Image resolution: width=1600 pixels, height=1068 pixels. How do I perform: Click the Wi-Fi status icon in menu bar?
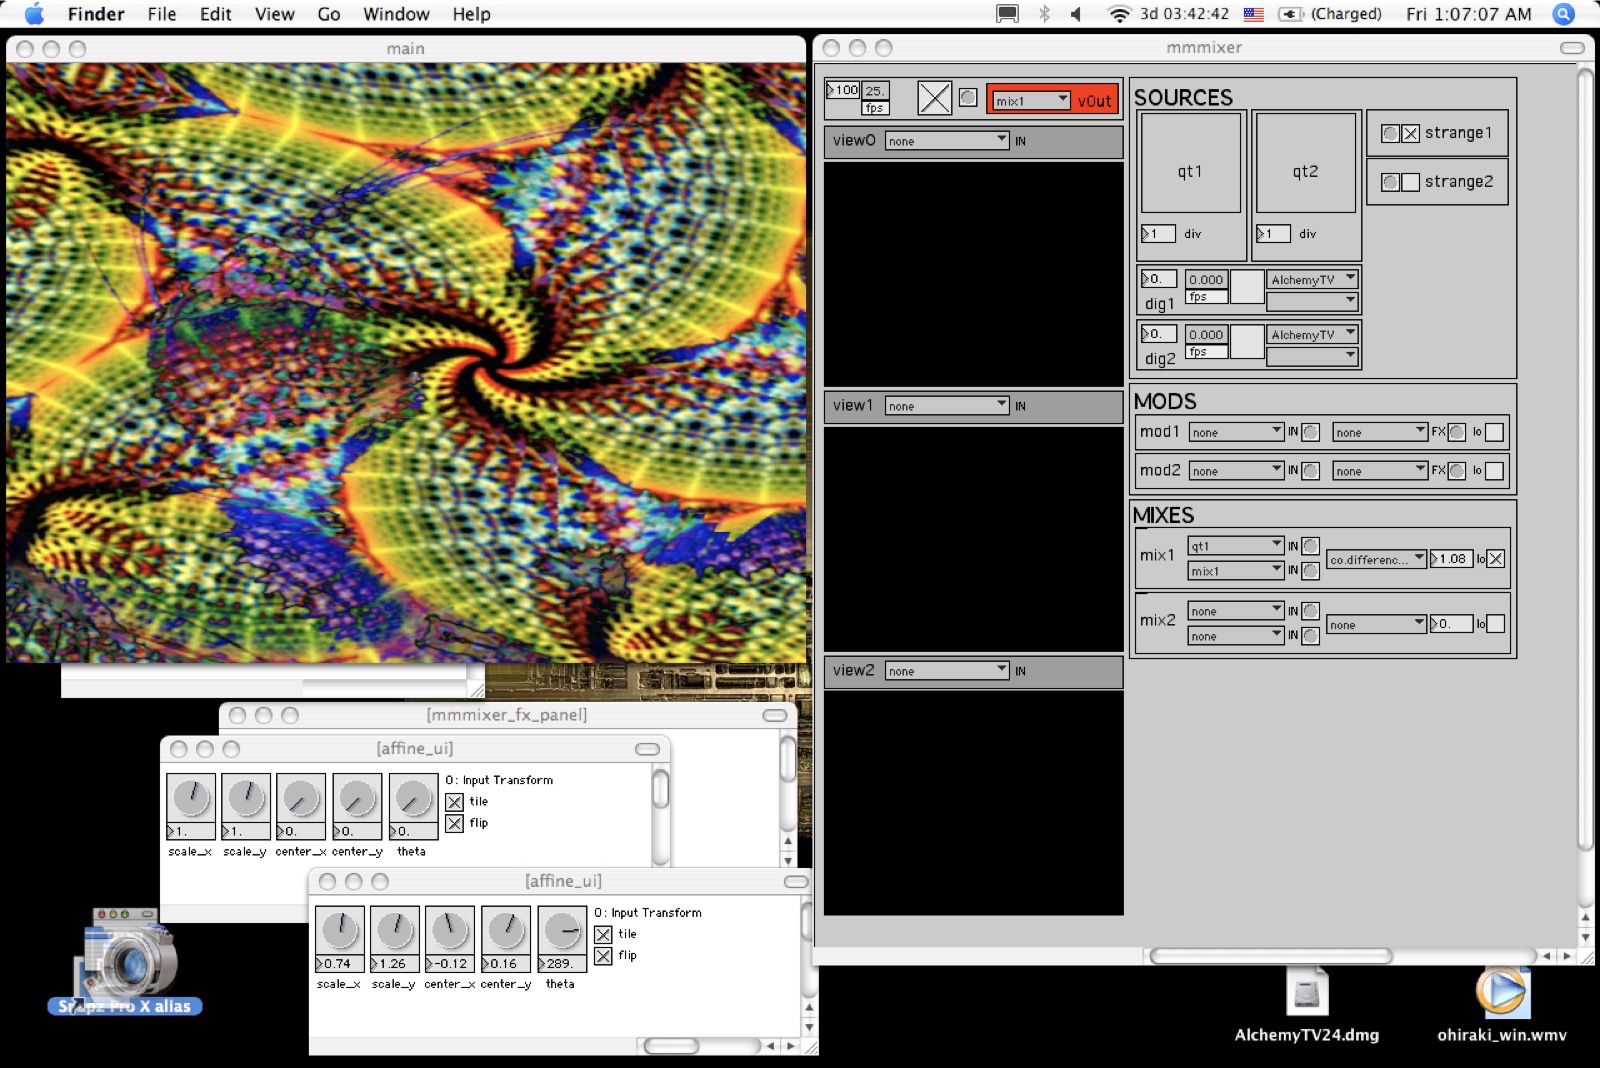(x=1119, y=14)
